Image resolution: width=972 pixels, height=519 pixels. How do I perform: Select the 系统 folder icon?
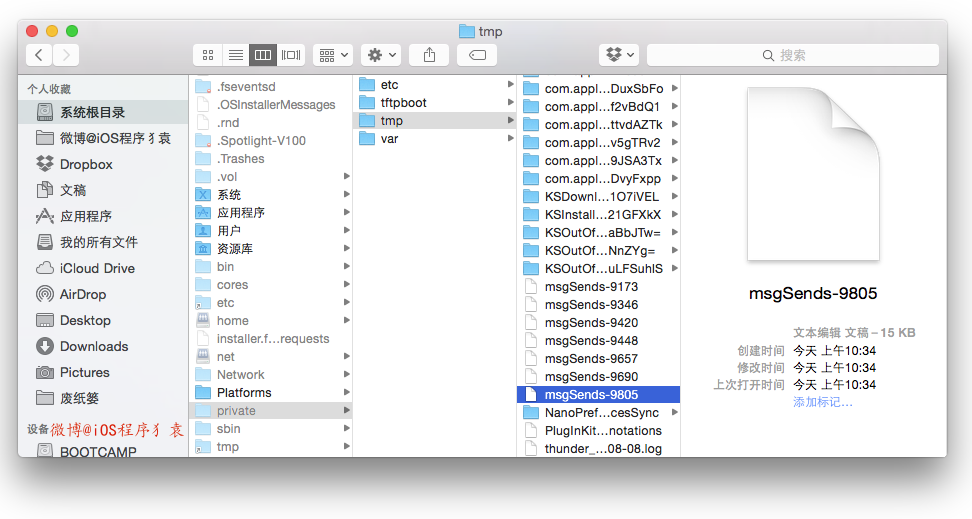[x=203, y=195]
